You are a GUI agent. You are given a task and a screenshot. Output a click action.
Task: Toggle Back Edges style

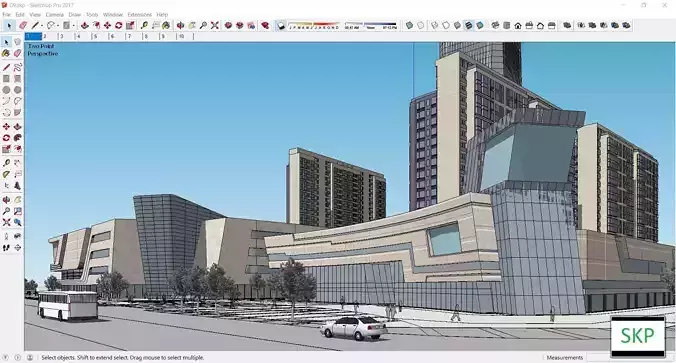click(x=420, y=25)
